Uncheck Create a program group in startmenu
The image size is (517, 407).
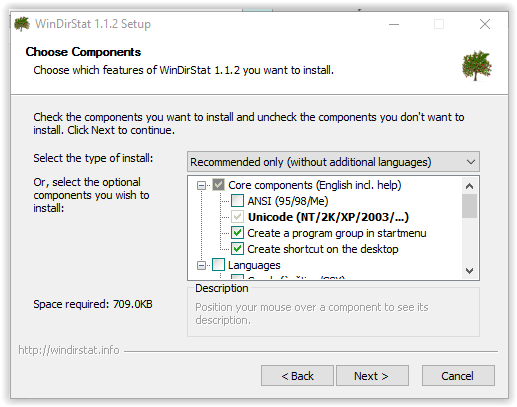coord(237,233)
